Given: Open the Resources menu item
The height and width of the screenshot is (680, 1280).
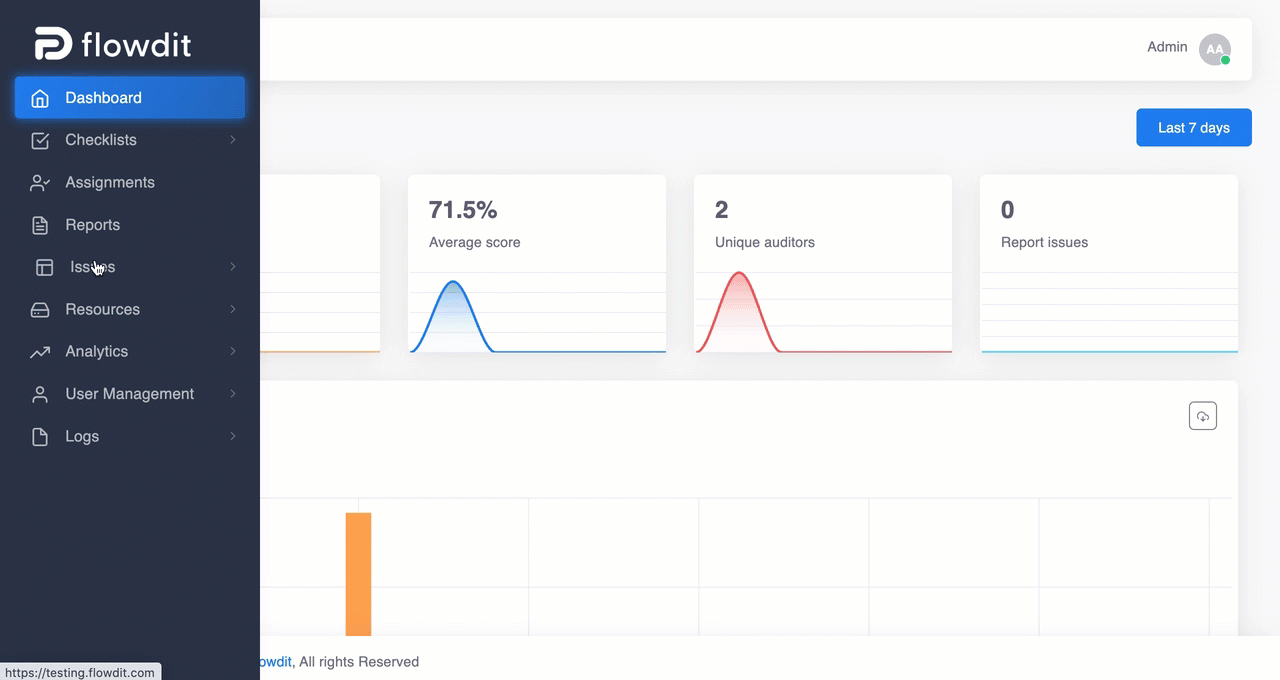Looking at the screenshot, I should tap(130, 309).
